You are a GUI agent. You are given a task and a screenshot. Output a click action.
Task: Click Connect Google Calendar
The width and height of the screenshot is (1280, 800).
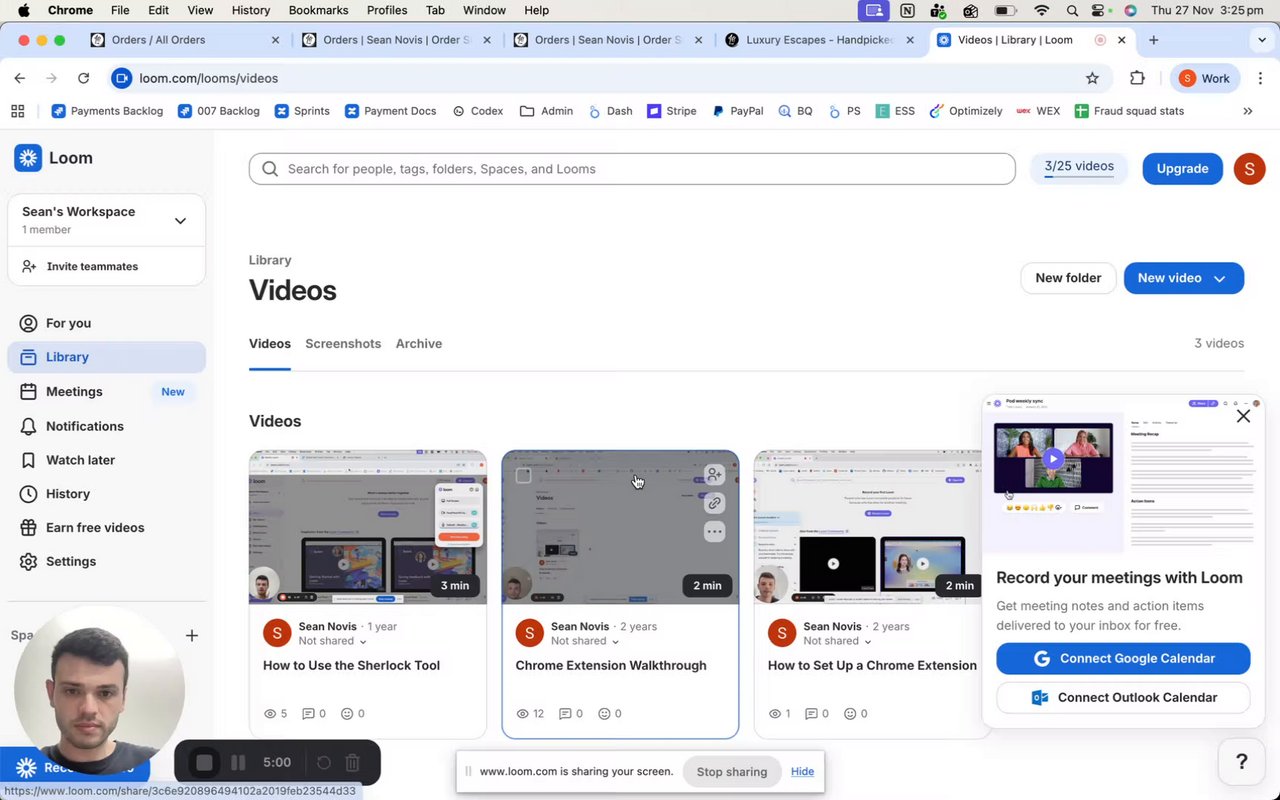(1123, 658)
